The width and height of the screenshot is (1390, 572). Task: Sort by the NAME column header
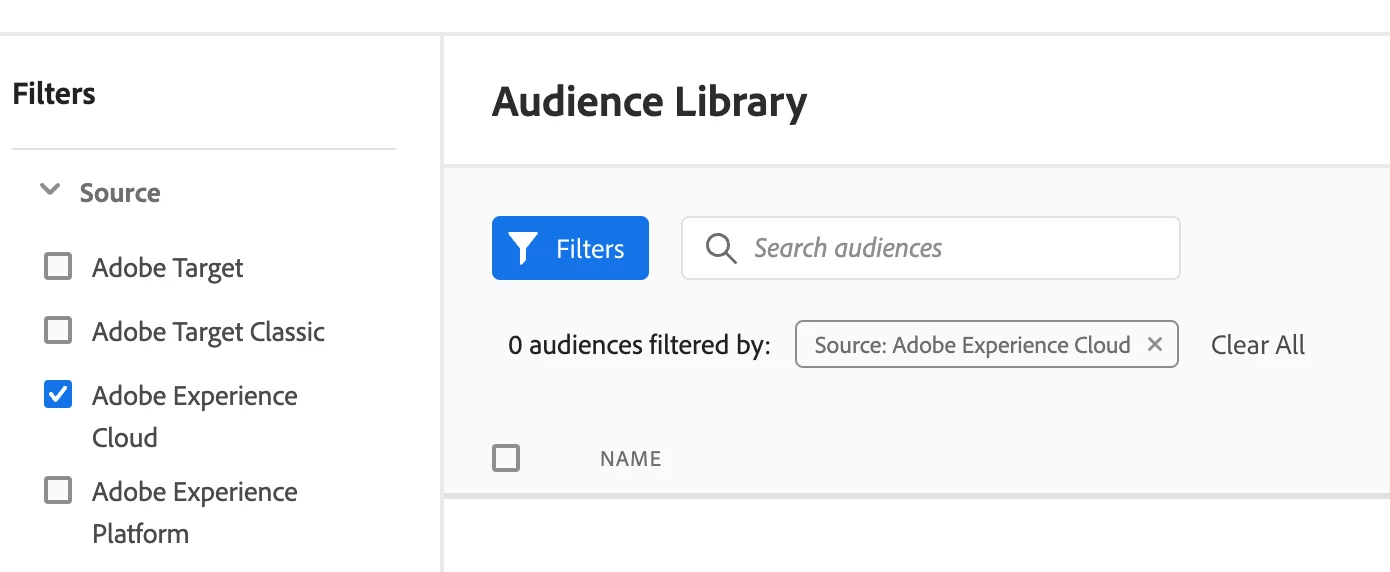(630, 459)
